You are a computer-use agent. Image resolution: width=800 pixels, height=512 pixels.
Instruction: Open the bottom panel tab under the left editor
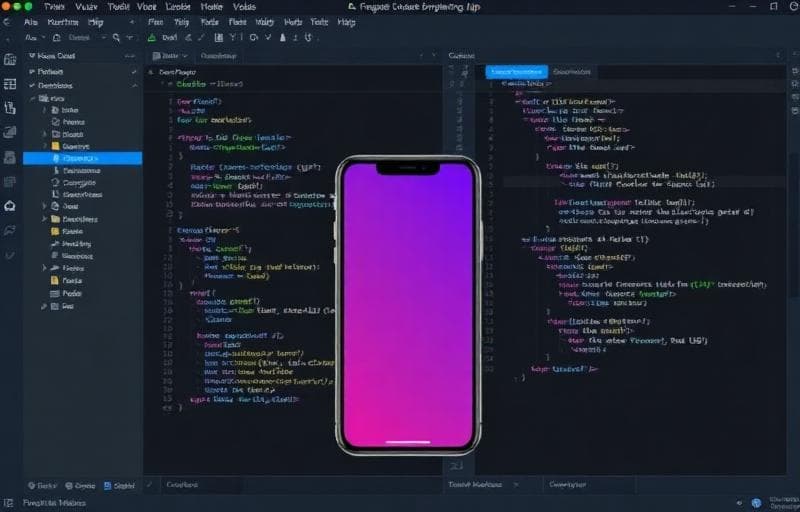point(182,485)
